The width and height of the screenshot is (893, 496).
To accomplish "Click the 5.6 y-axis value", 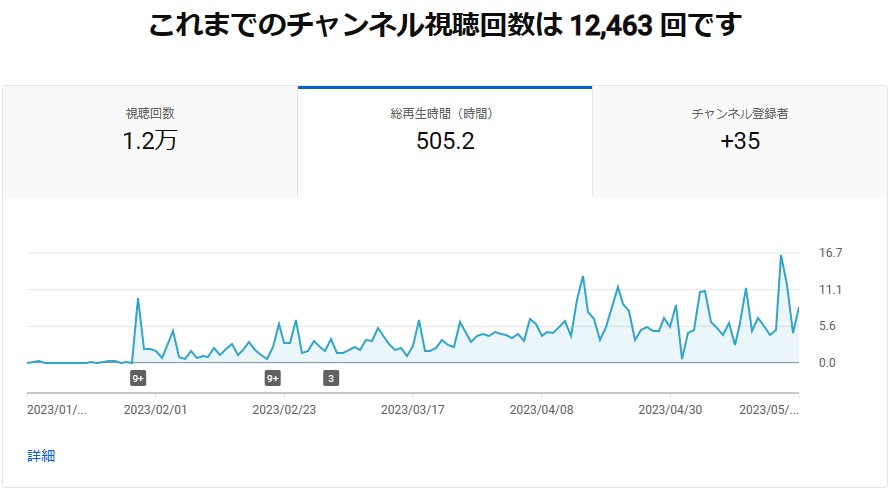I will (x=828, y=326).
